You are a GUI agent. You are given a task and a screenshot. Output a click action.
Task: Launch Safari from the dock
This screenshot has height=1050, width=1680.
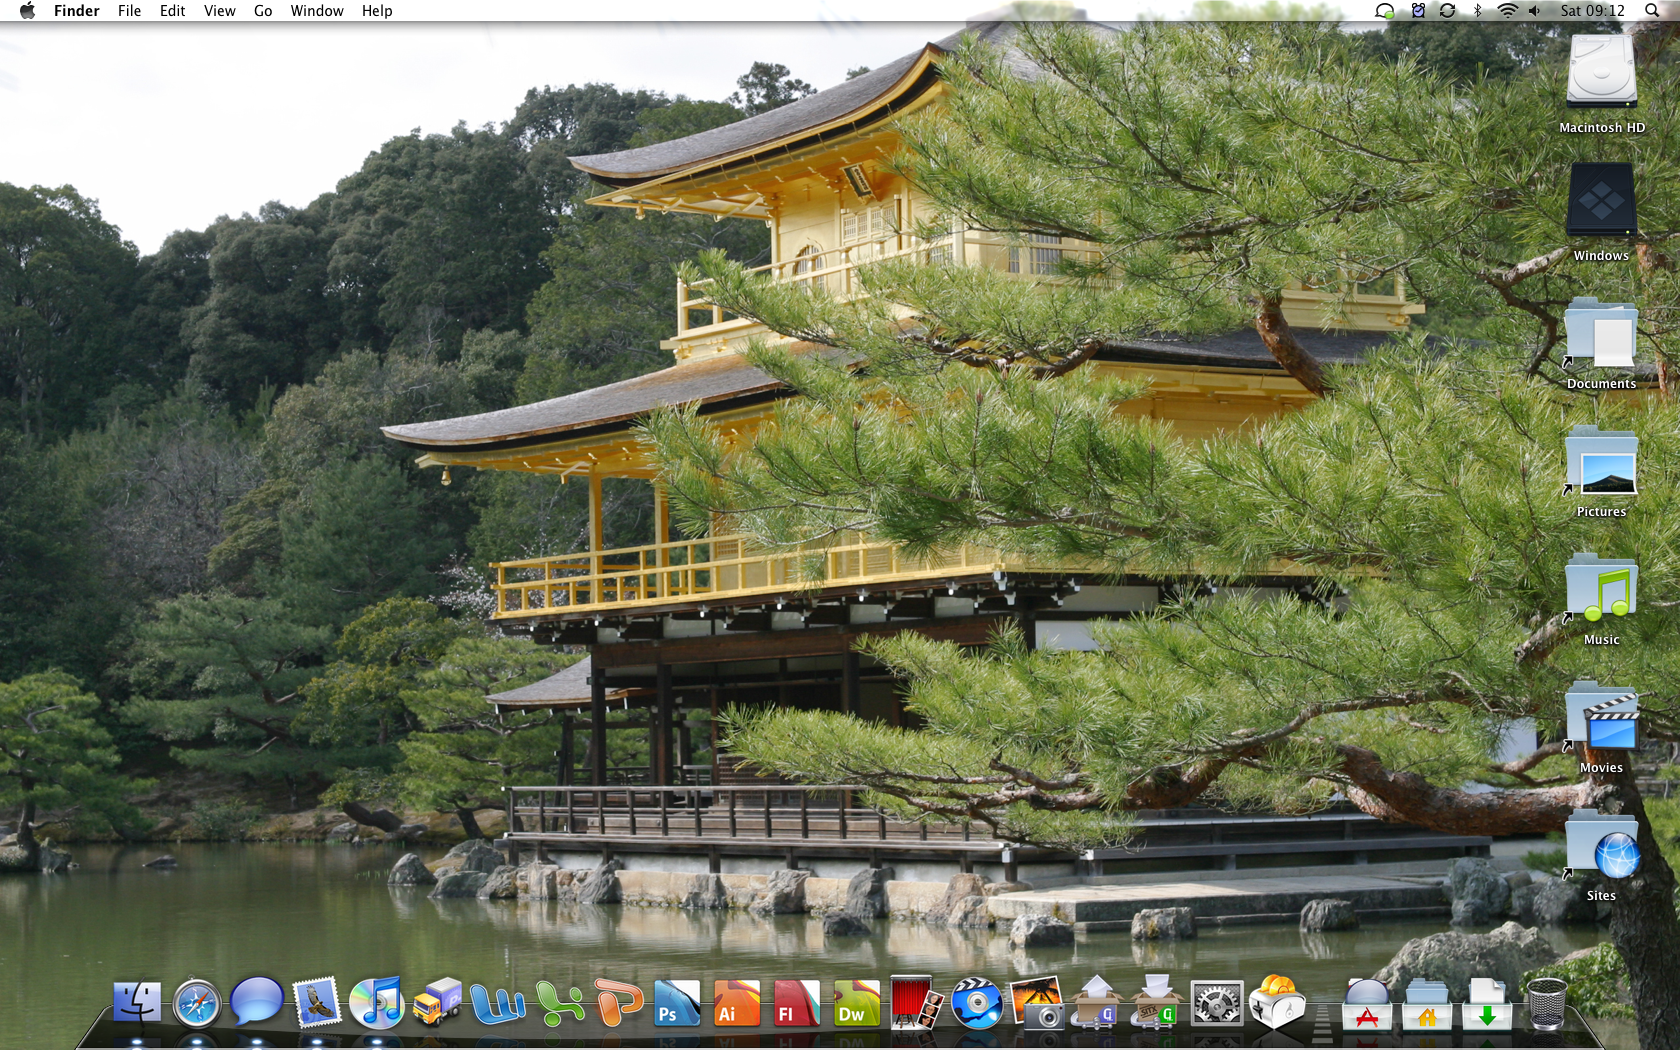pos(197,1002)
